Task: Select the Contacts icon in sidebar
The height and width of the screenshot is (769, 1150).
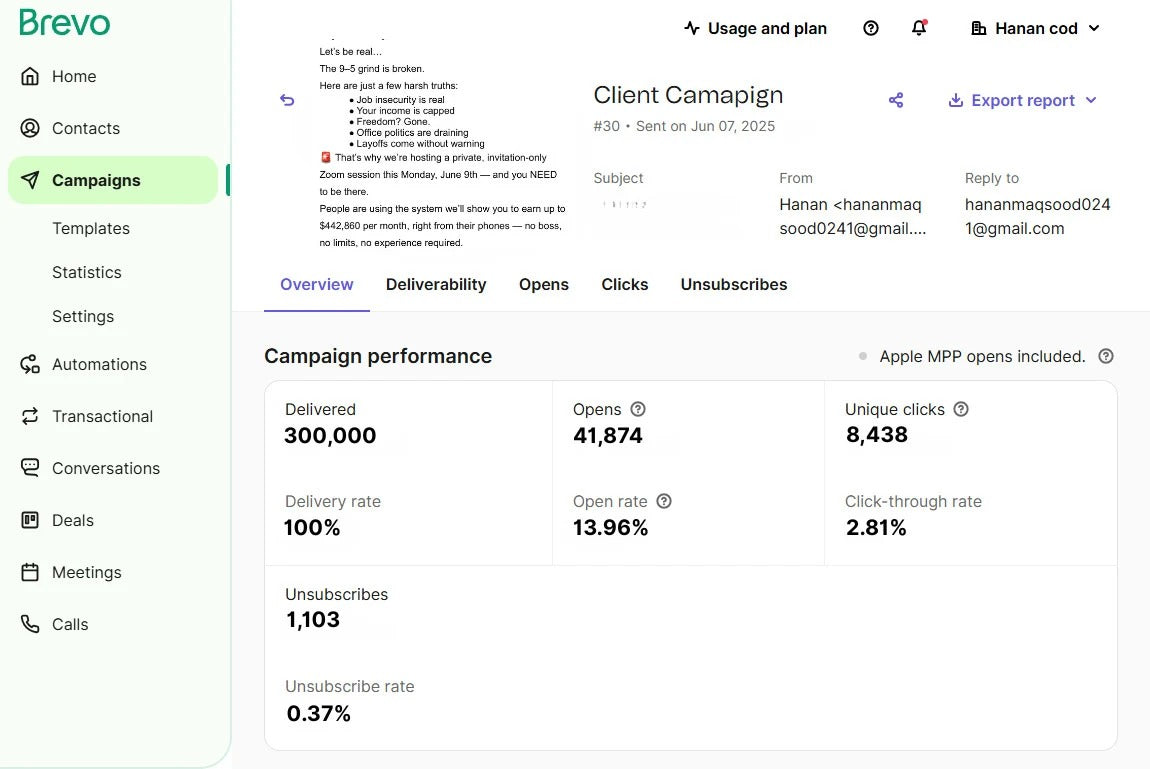Action: pos(29,128)
